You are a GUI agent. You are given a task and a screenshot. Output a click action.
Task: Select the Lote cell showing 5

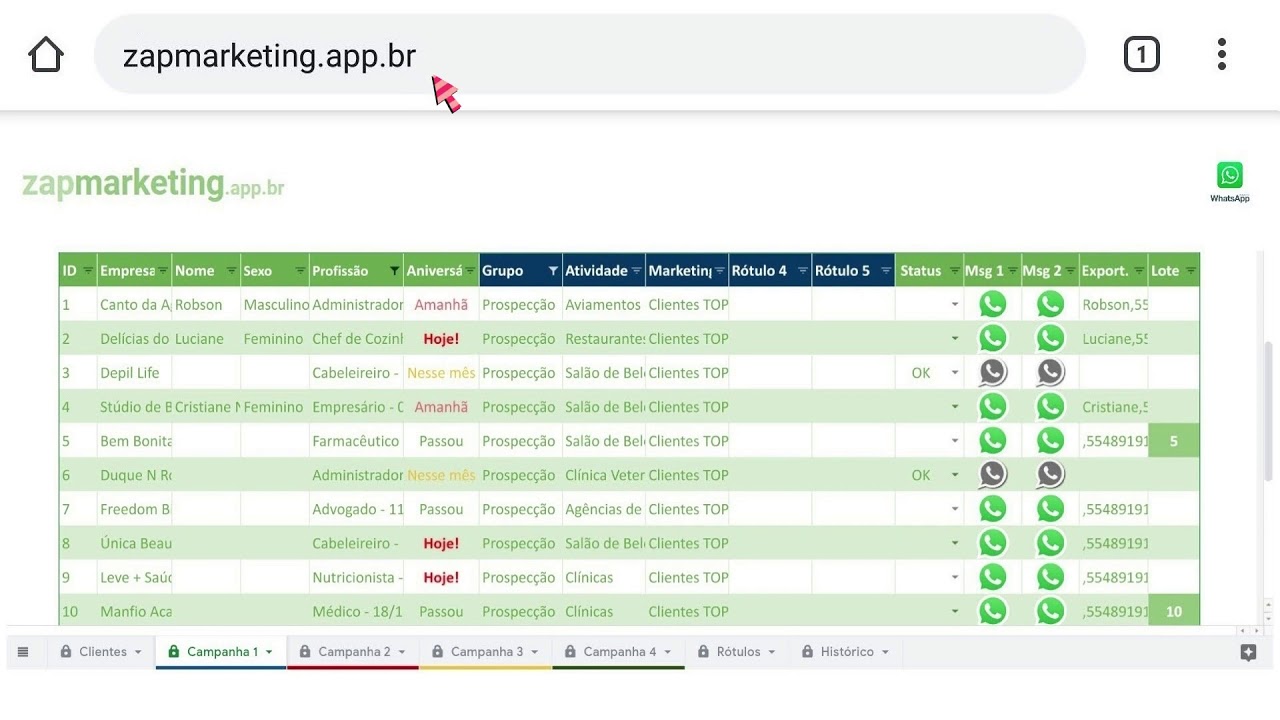(x=1174, y=441)
